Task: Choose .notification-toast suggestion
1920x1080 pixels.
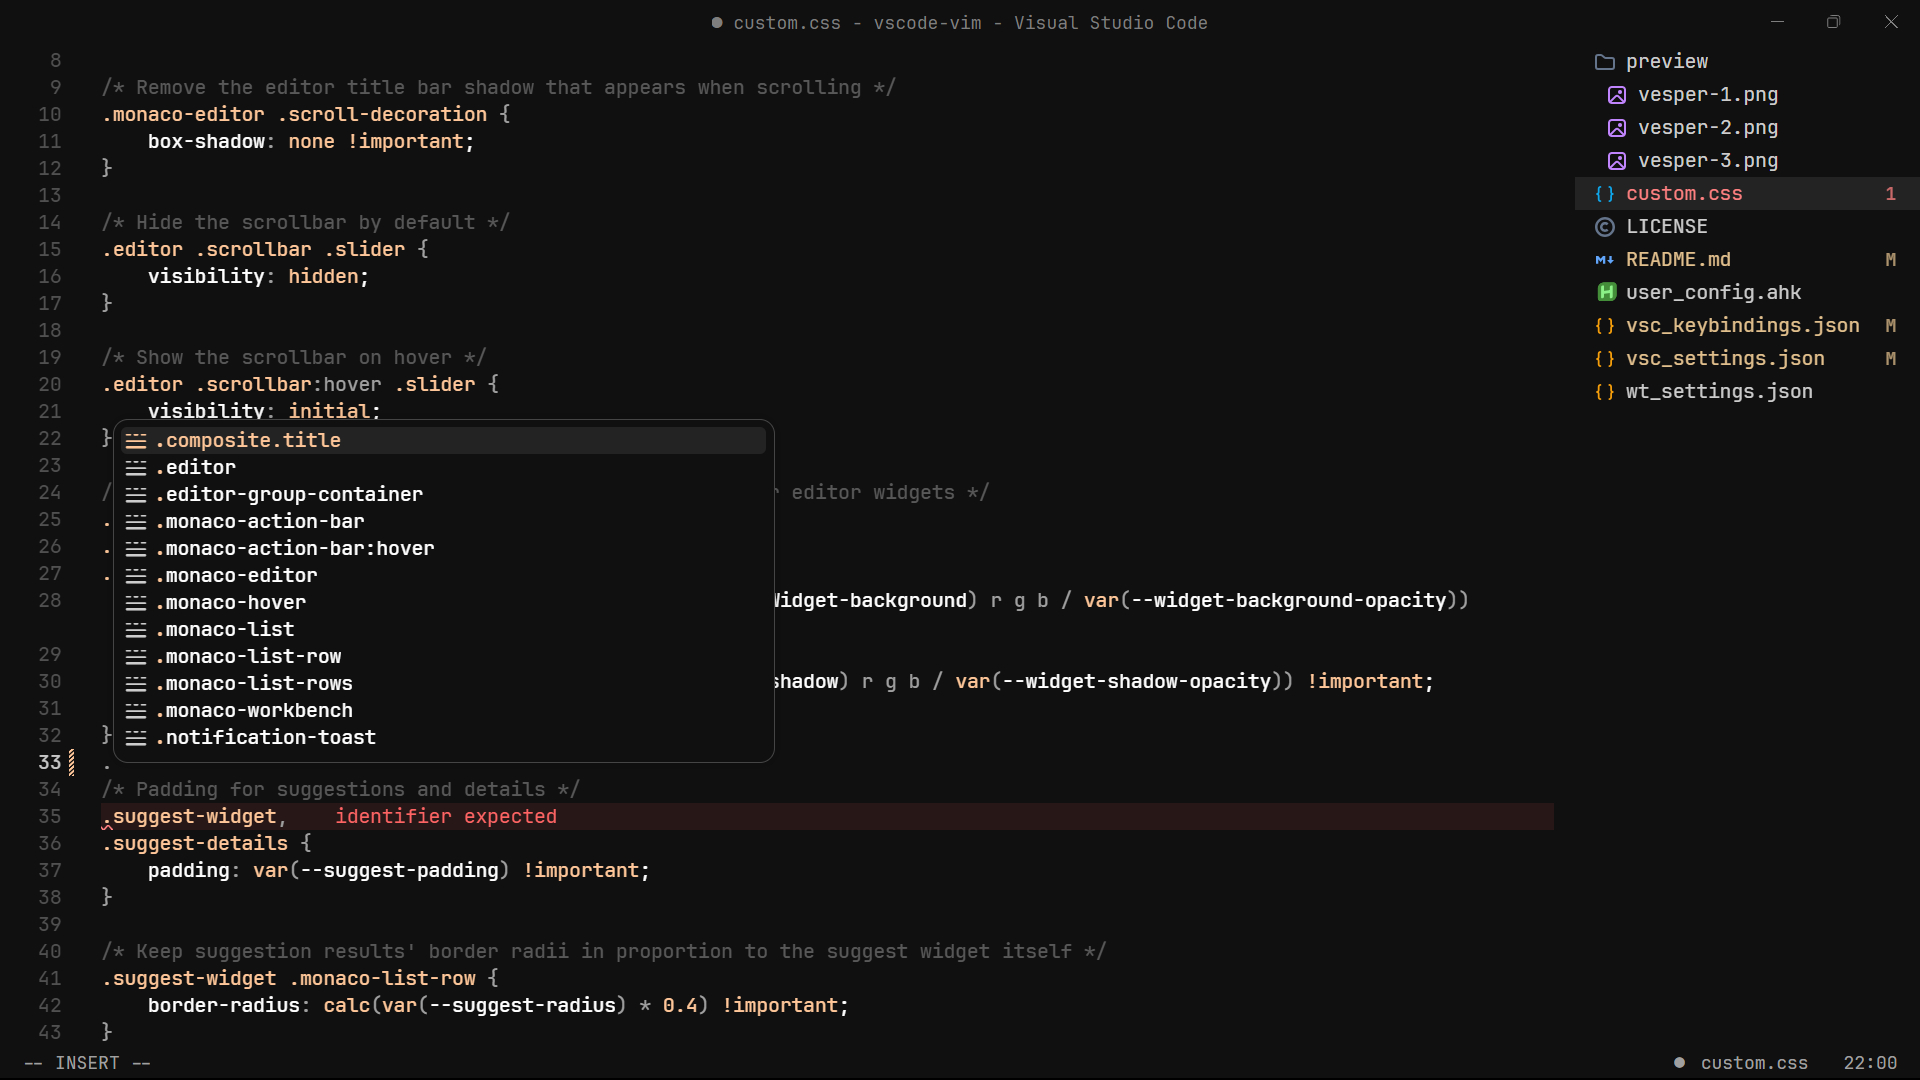Action: click(x=443, y=738)
